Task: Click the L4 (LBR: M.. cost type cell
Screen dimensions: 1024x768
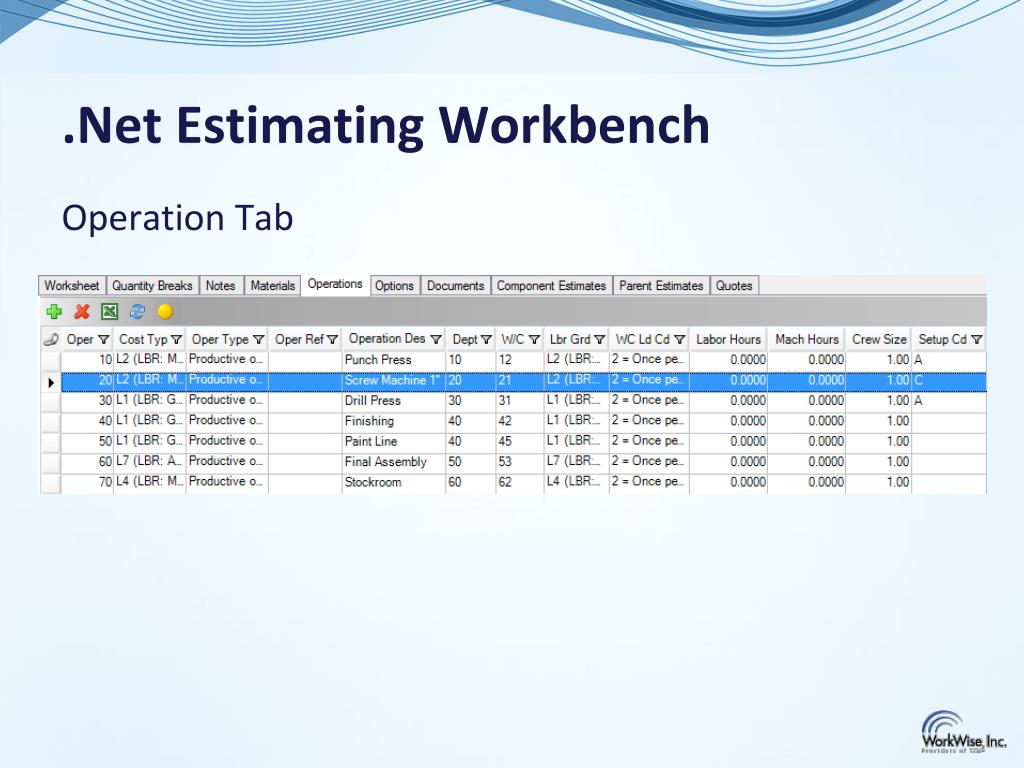Action: 150,482
